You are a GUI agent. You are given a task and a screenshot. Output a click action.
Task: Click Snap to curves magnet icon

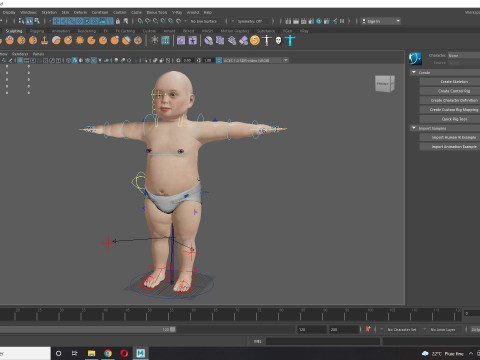[x=148, y=21]
